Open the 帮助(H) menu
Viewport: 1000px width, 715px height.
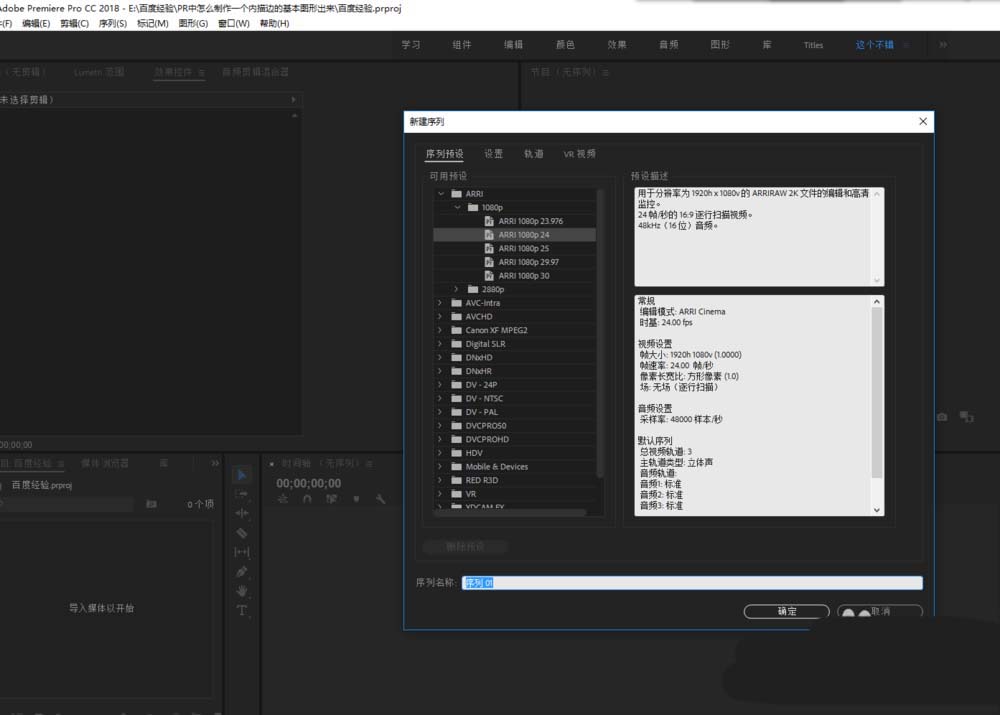click(274, 24)
